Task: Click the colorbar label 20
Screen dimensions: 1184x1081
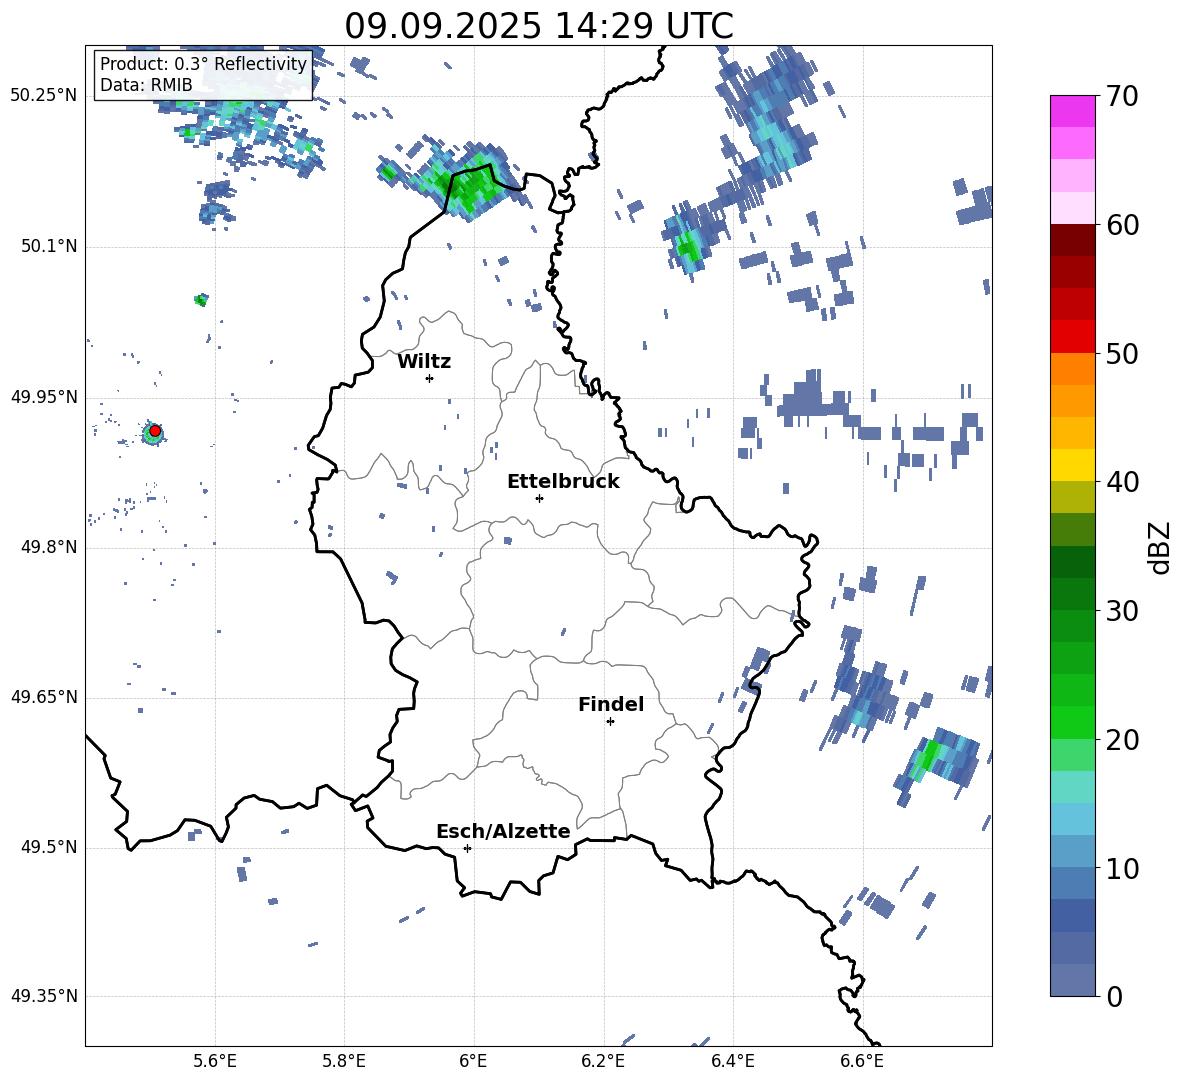Action: coord(1122,740)
